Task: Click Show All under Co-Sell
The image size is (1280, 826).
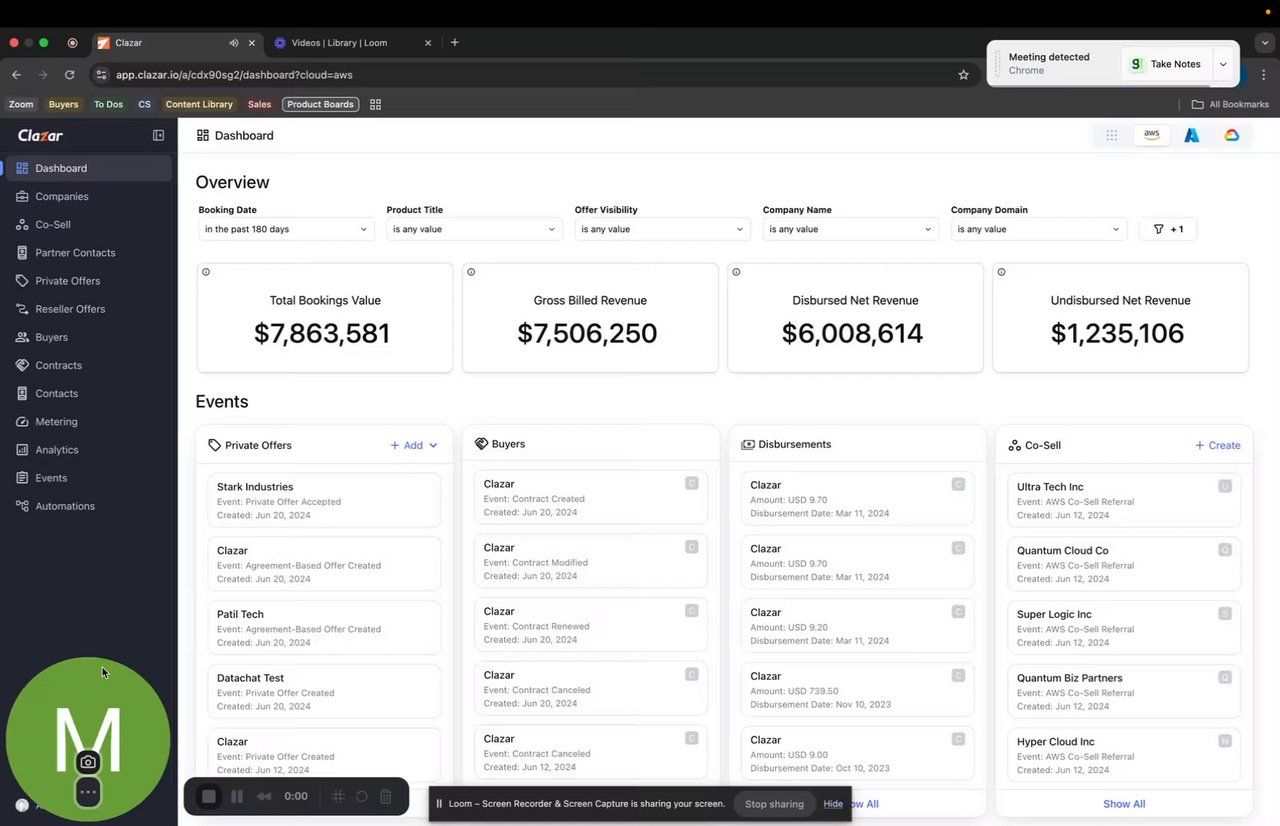Action: [x=1124, y=804]
